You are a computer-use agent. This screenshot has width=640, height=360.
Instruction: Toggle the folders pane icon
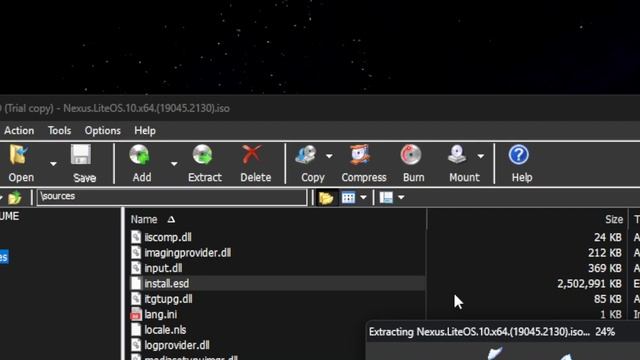tap(326, 198)
